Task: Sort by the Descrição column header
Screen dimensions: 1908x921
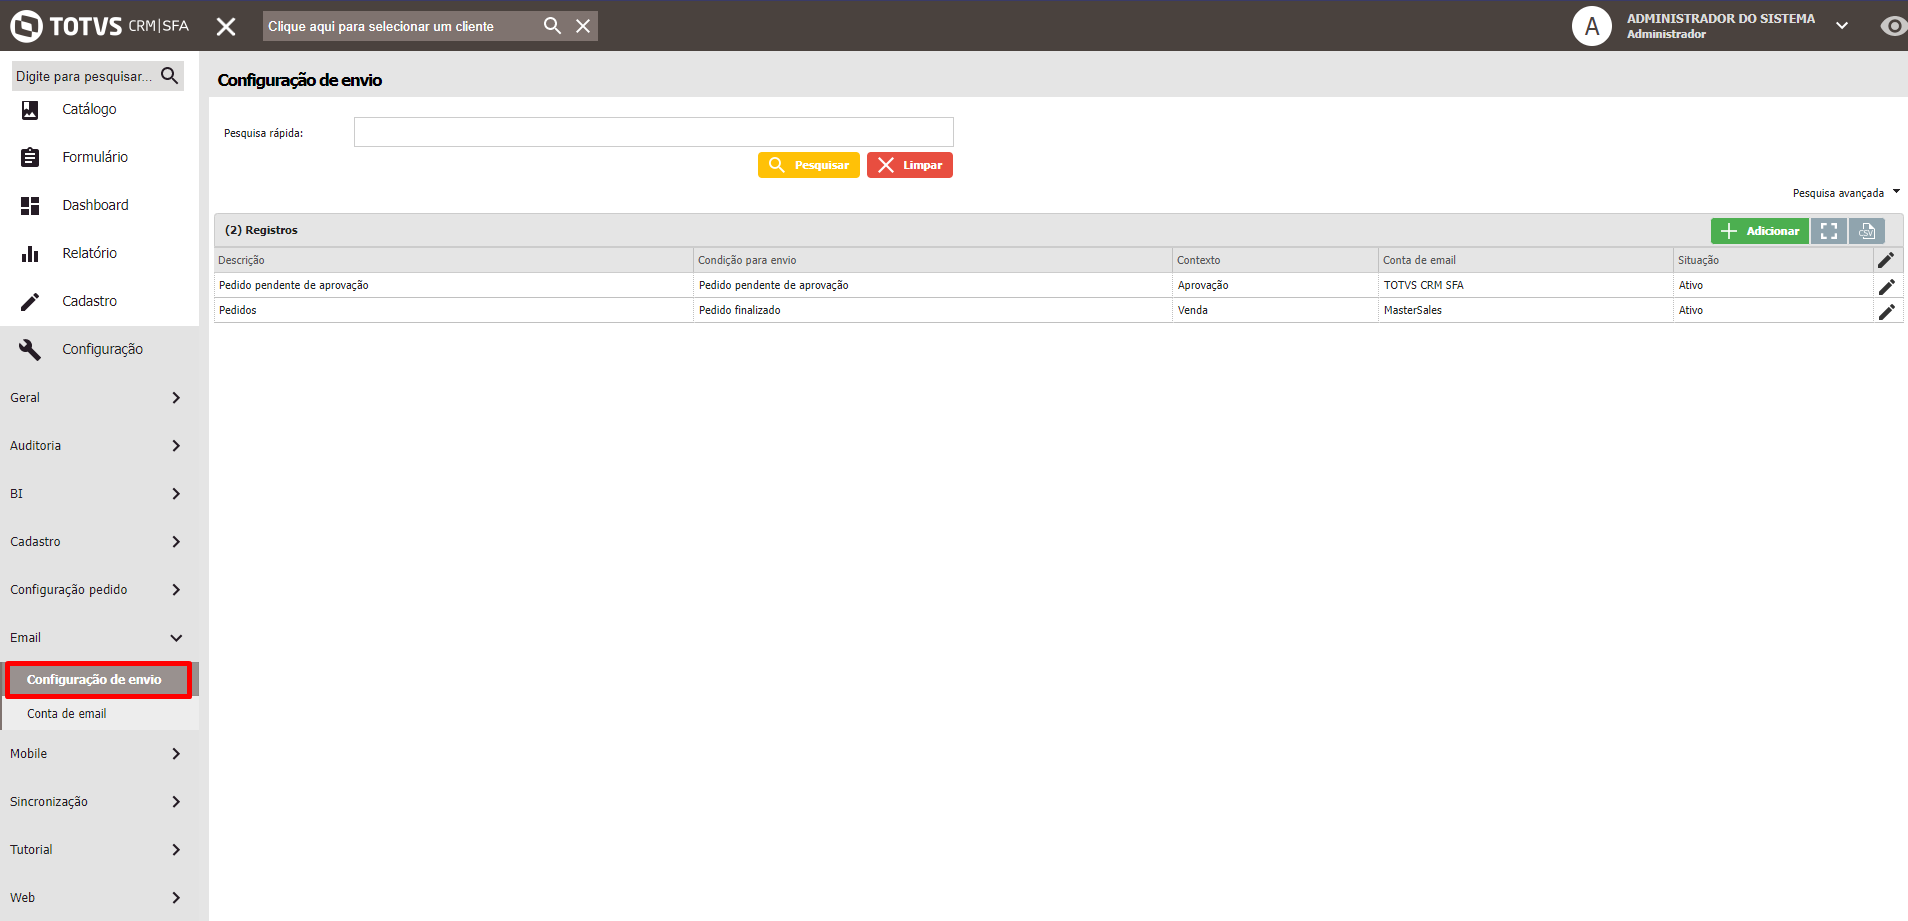Action: pyautogui.click(x=453, y=260)
